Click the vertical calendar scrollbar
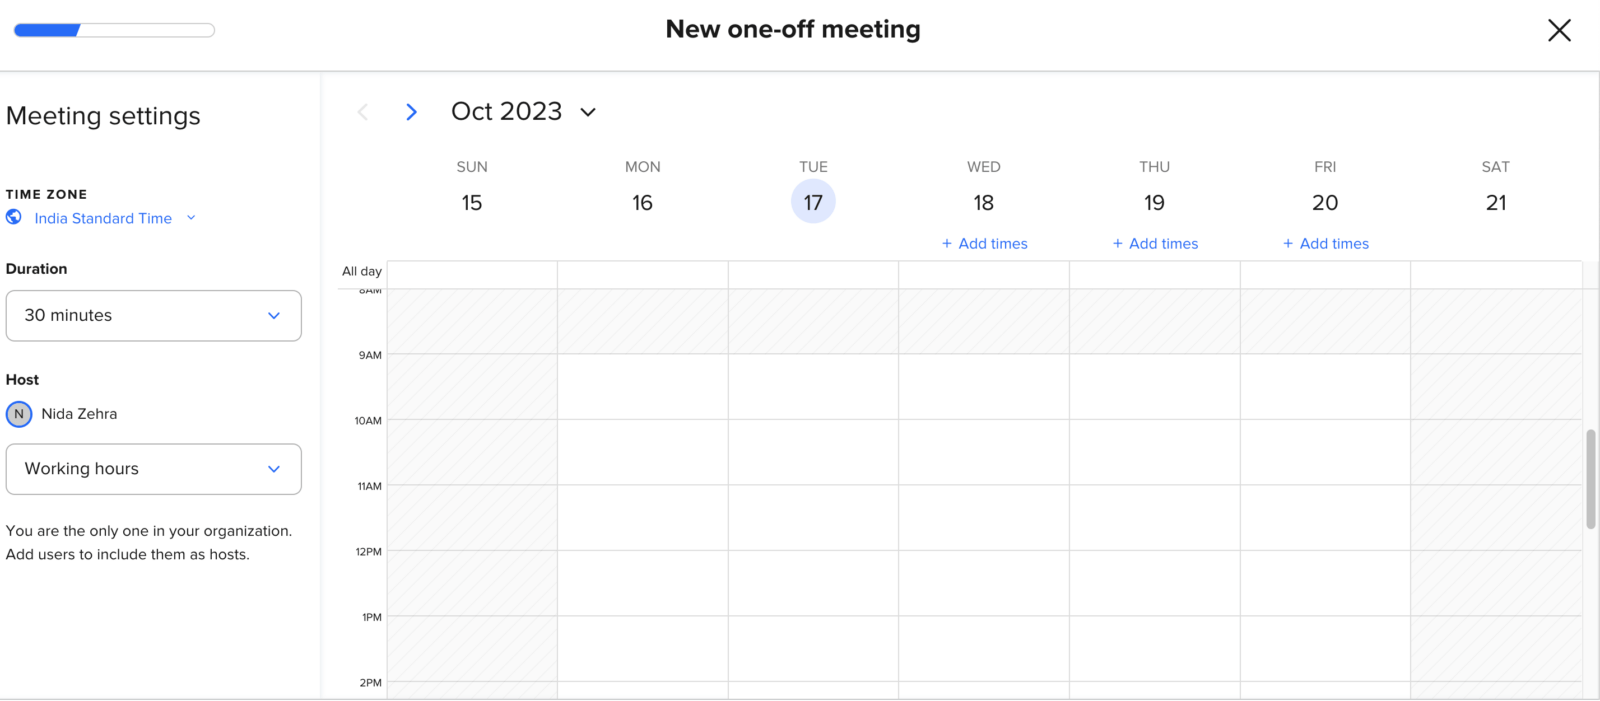Viewport: 1600px width, 701px height. coord(1591,479)
